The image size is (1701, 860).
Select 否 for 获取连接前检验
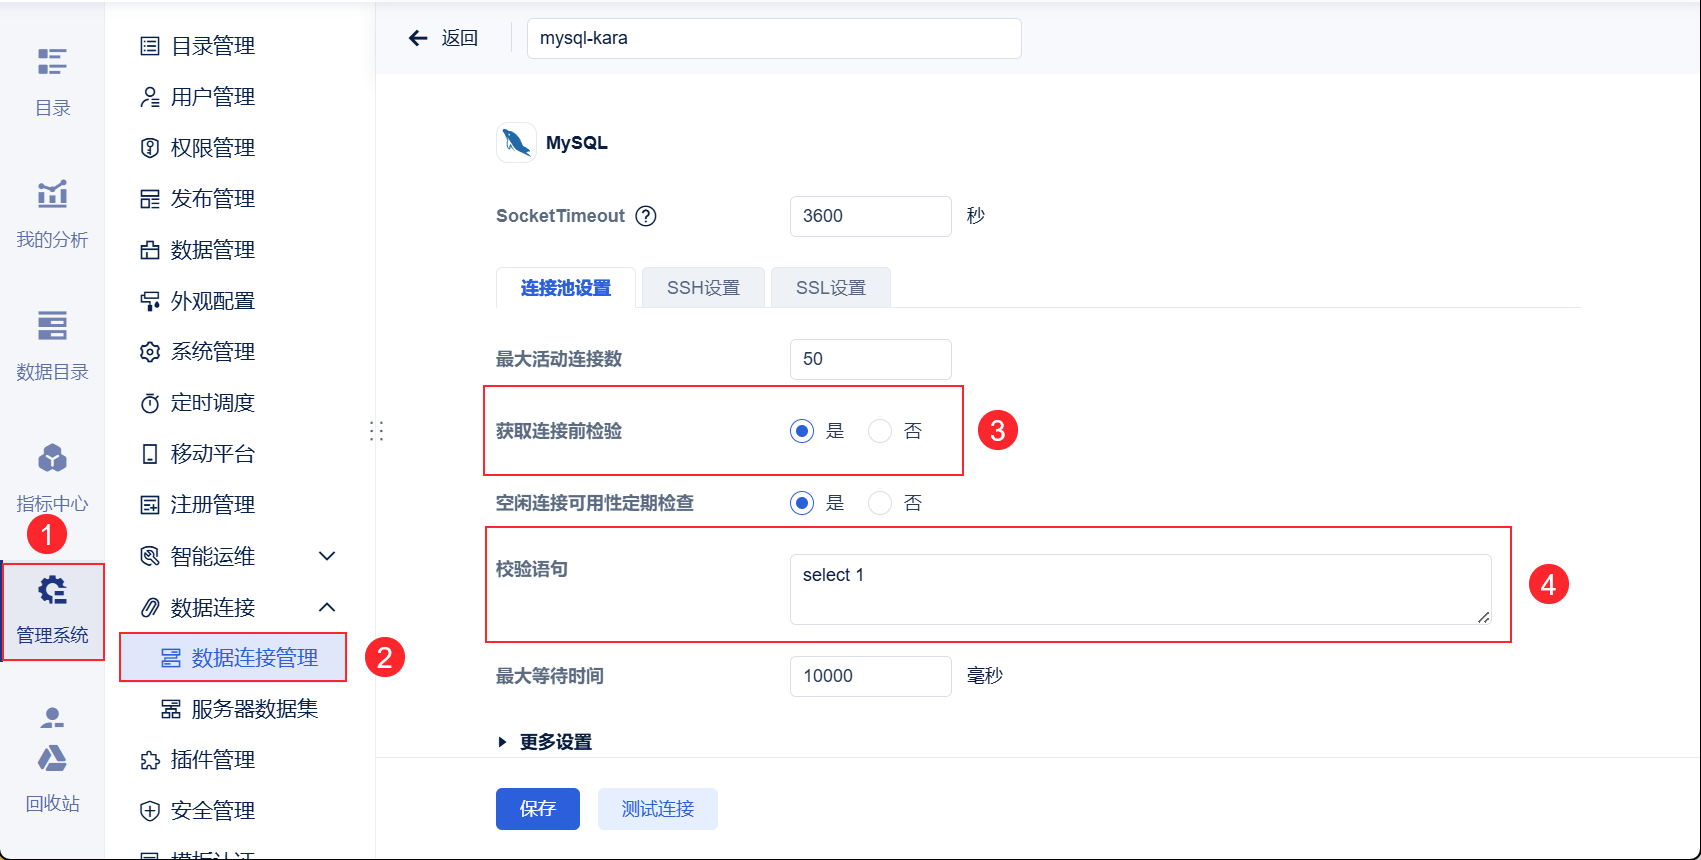pyautogui.click(x=880, y=431)
